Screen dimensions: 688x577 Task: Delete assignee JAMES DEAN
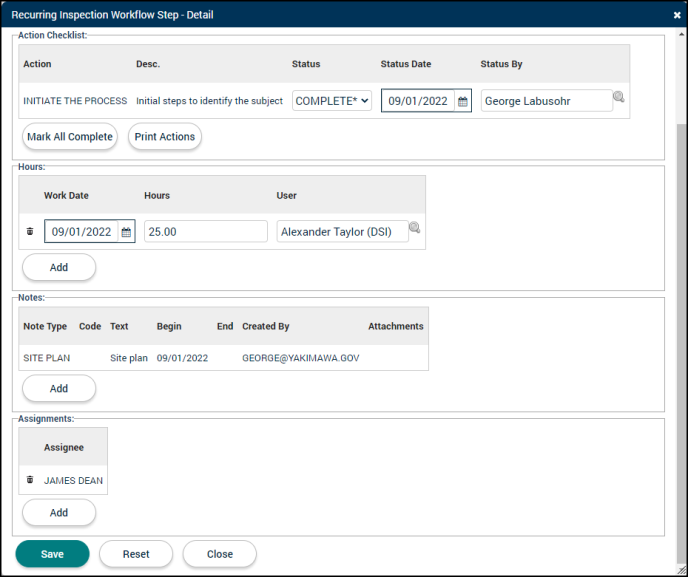[30, 479]
